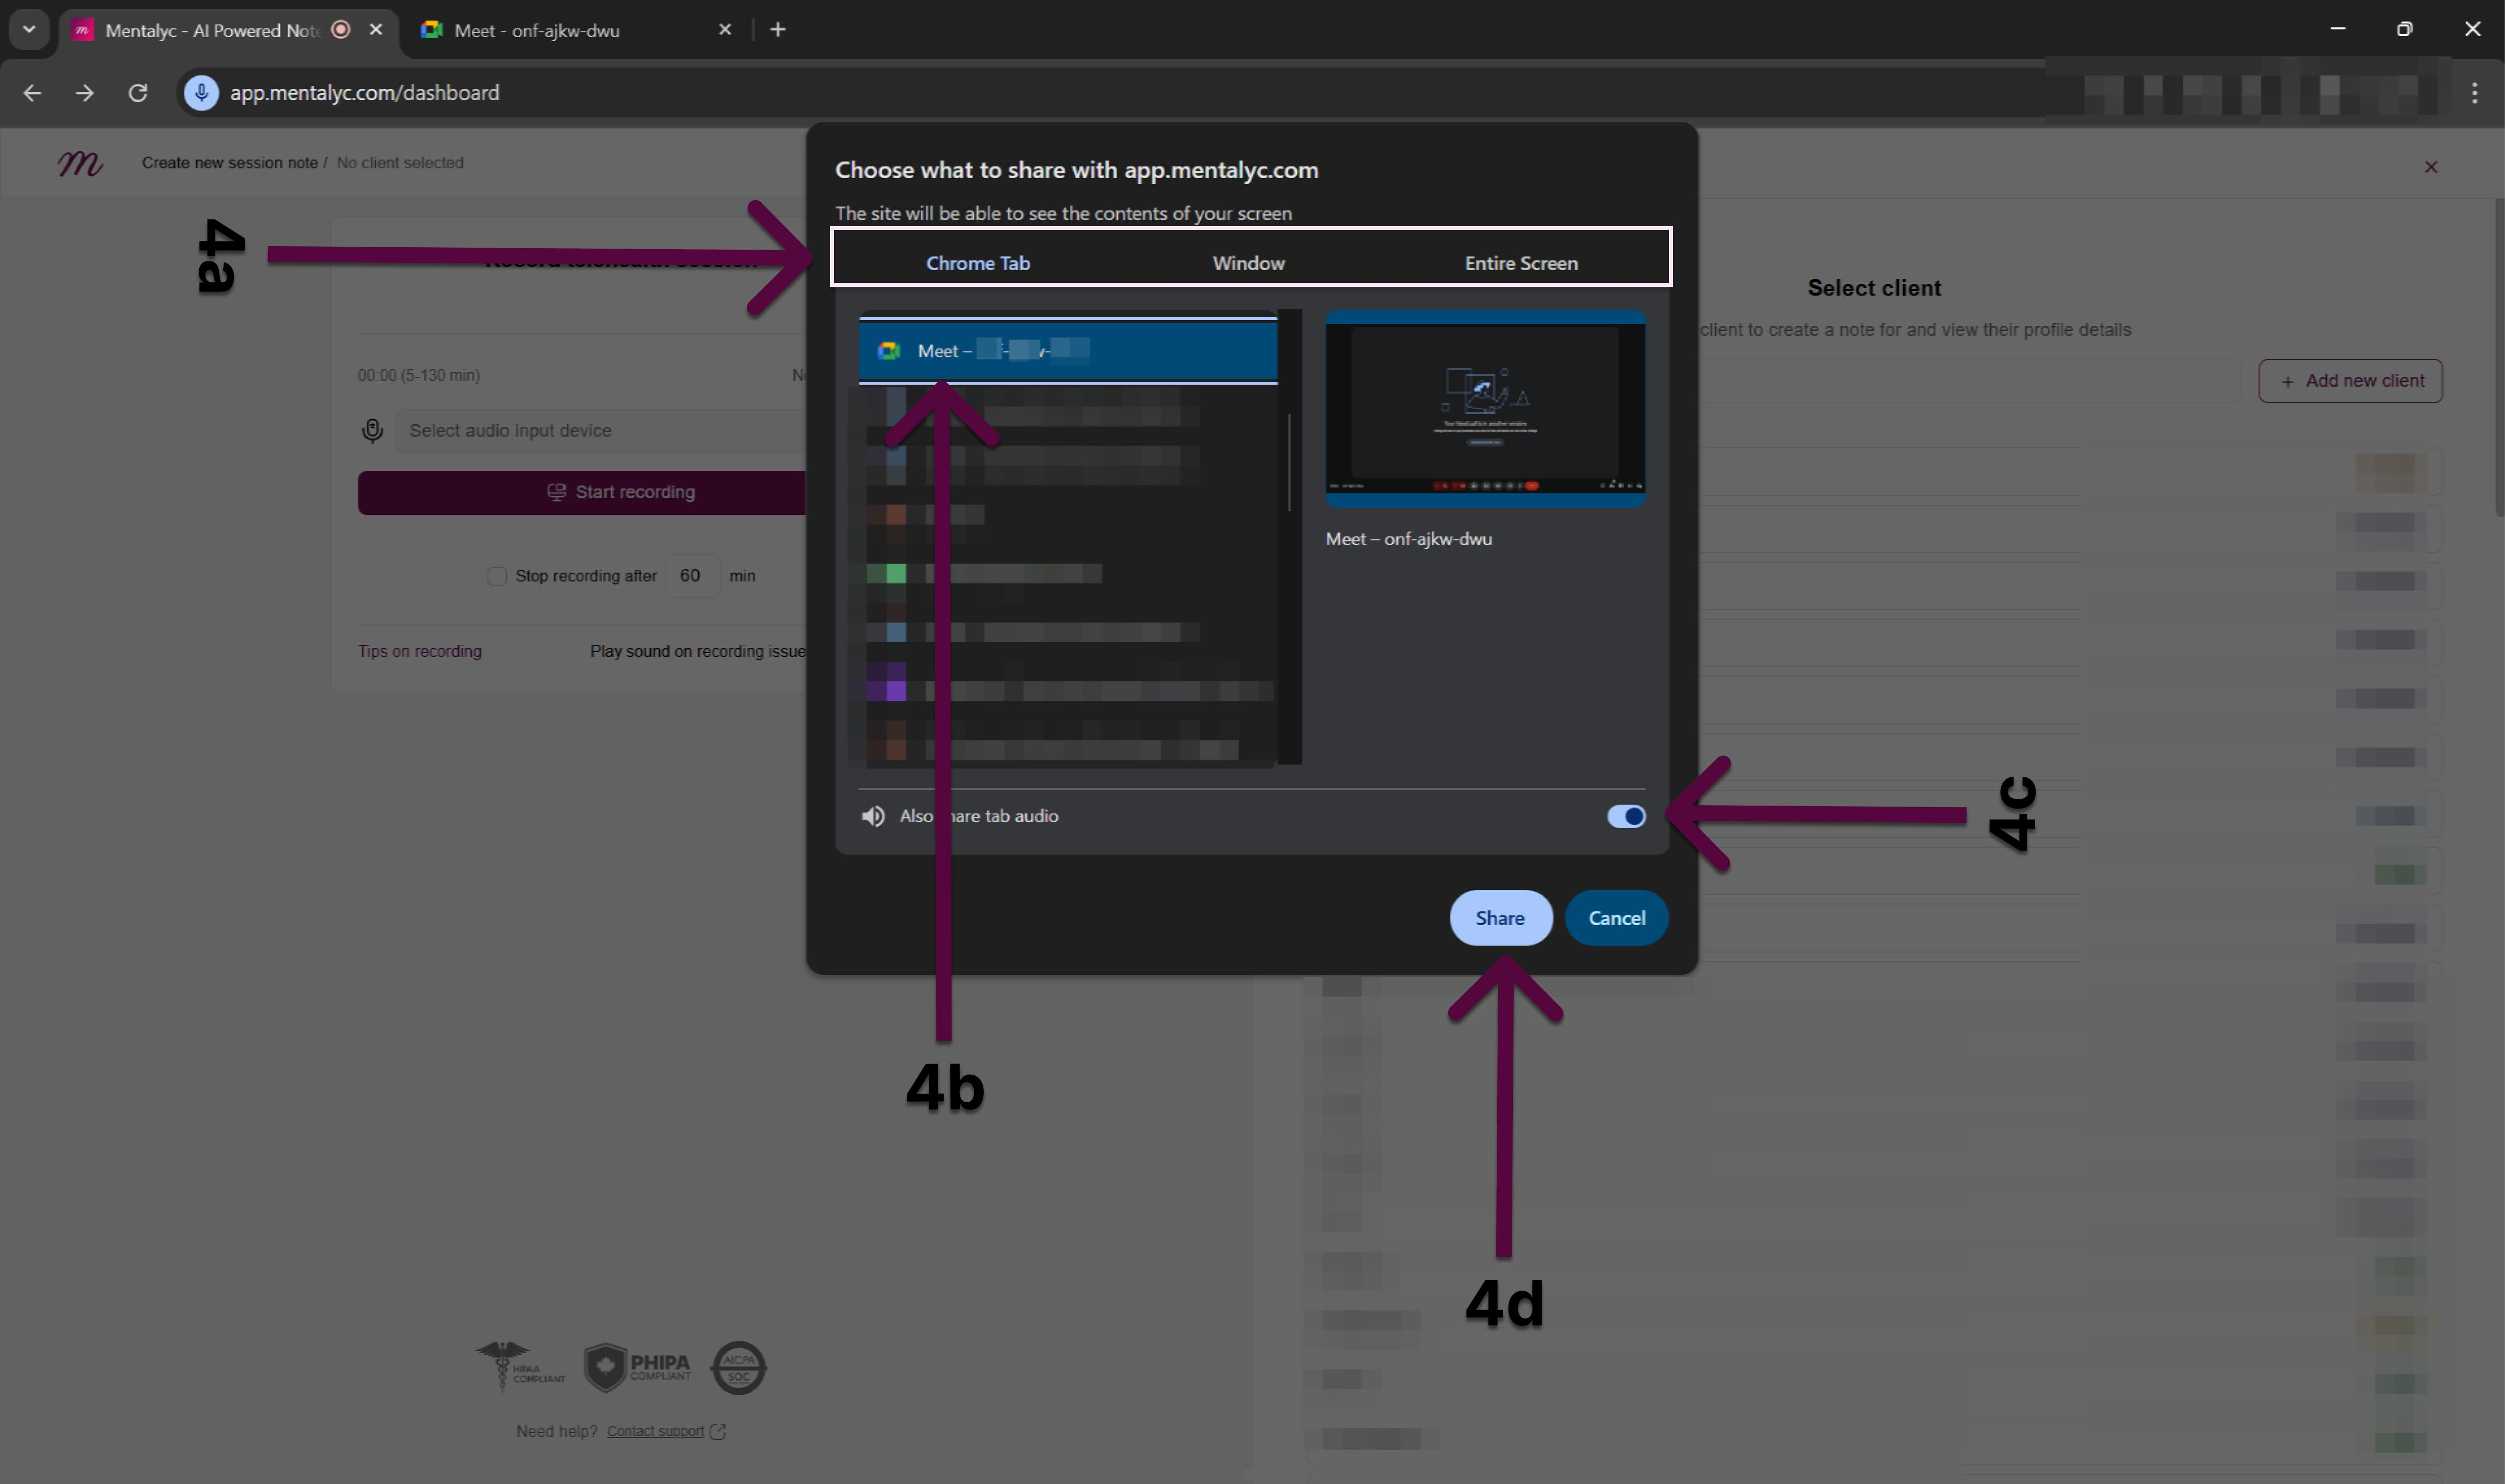Toggle the Also share tab audio switch
Viewport: 2505px width, 1484px height.
point(1625,817)
